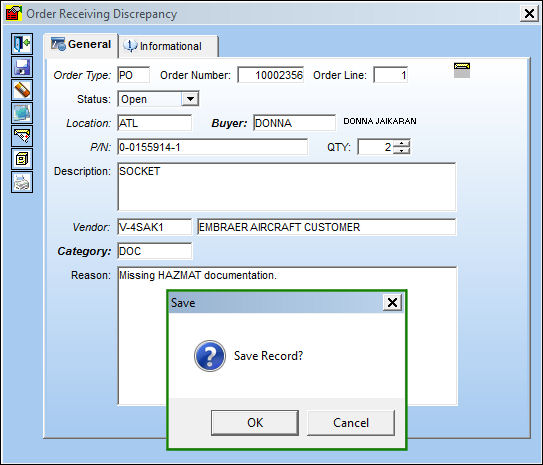This screenshot has width=543, height=465.
Task: Click the Save Record? message text
Action: point(268,356)
